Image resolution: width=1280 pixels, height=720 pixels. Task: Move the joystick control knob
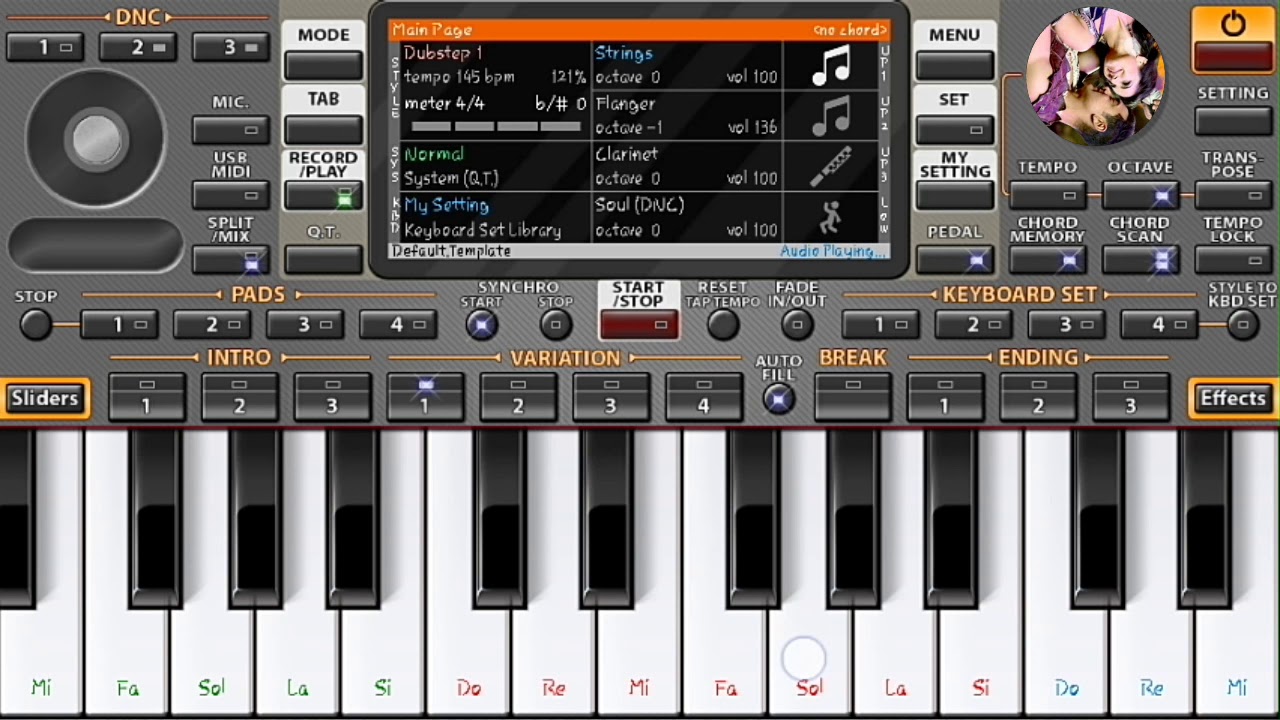click(96, 138)
